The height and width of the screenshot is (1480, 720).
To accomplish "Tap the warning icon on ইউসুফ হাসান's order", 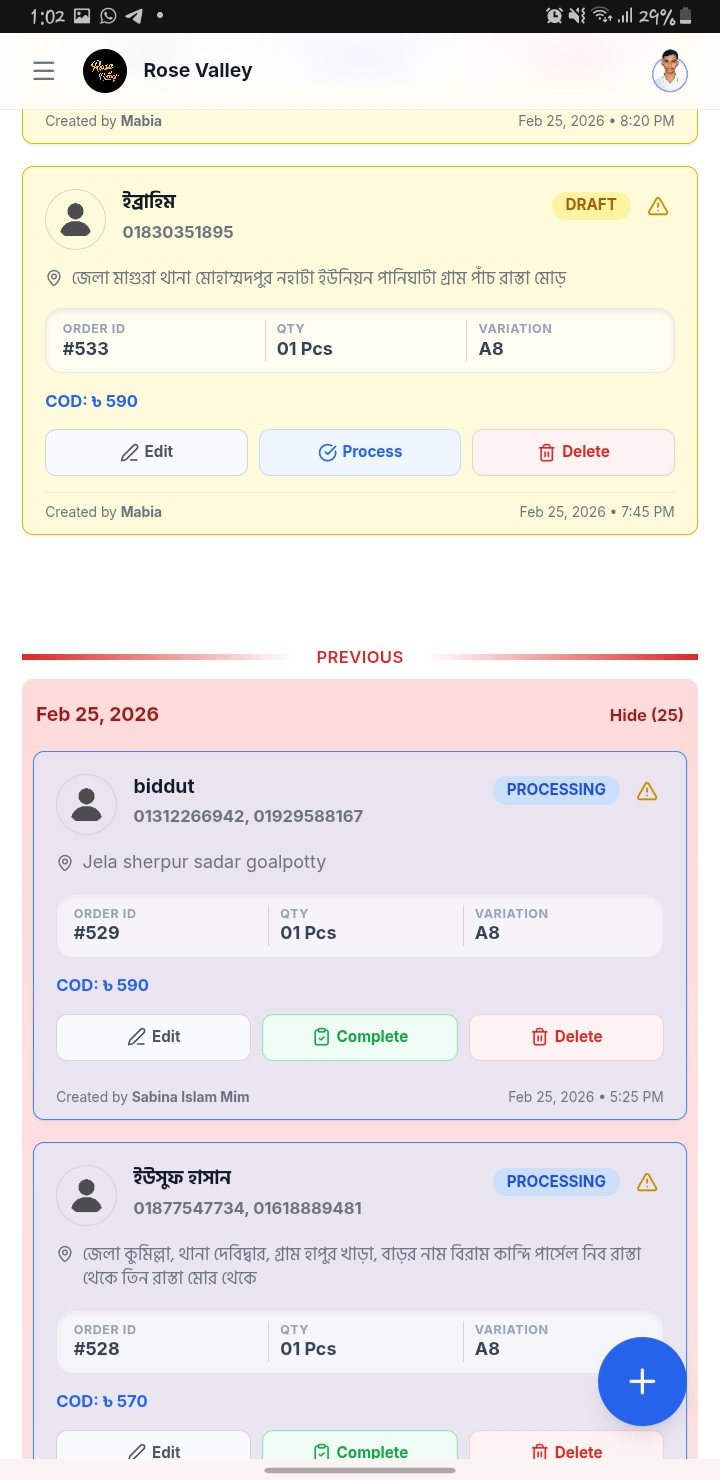I will click(x=647, y=1183).
